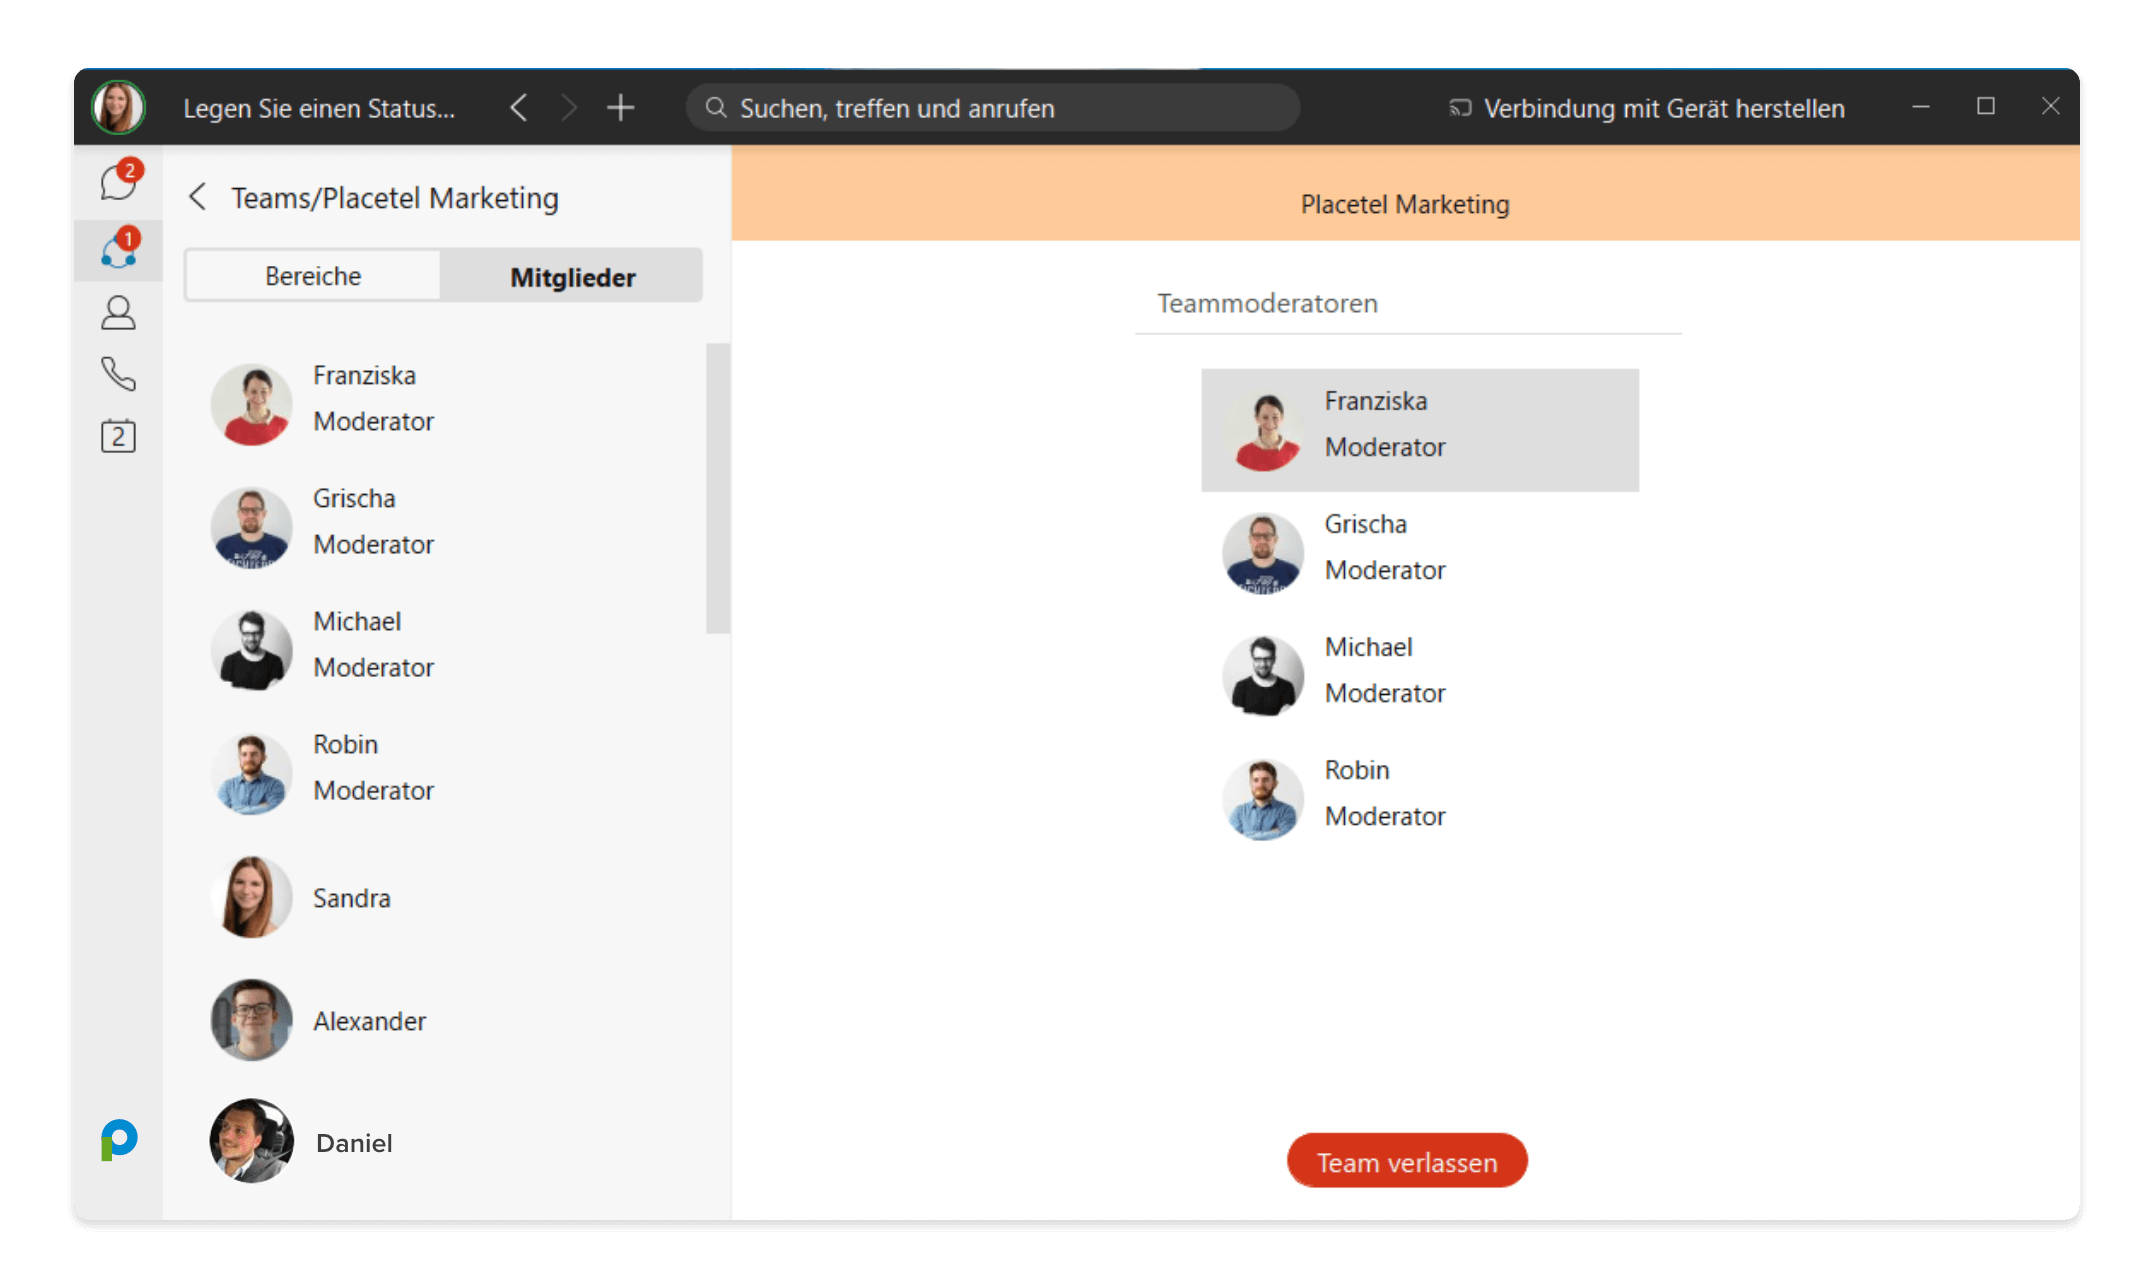The height and width of the screenshot is (1288, 2154).
Task: Open the Teams icon in sidebar
Action: (118, 250)
